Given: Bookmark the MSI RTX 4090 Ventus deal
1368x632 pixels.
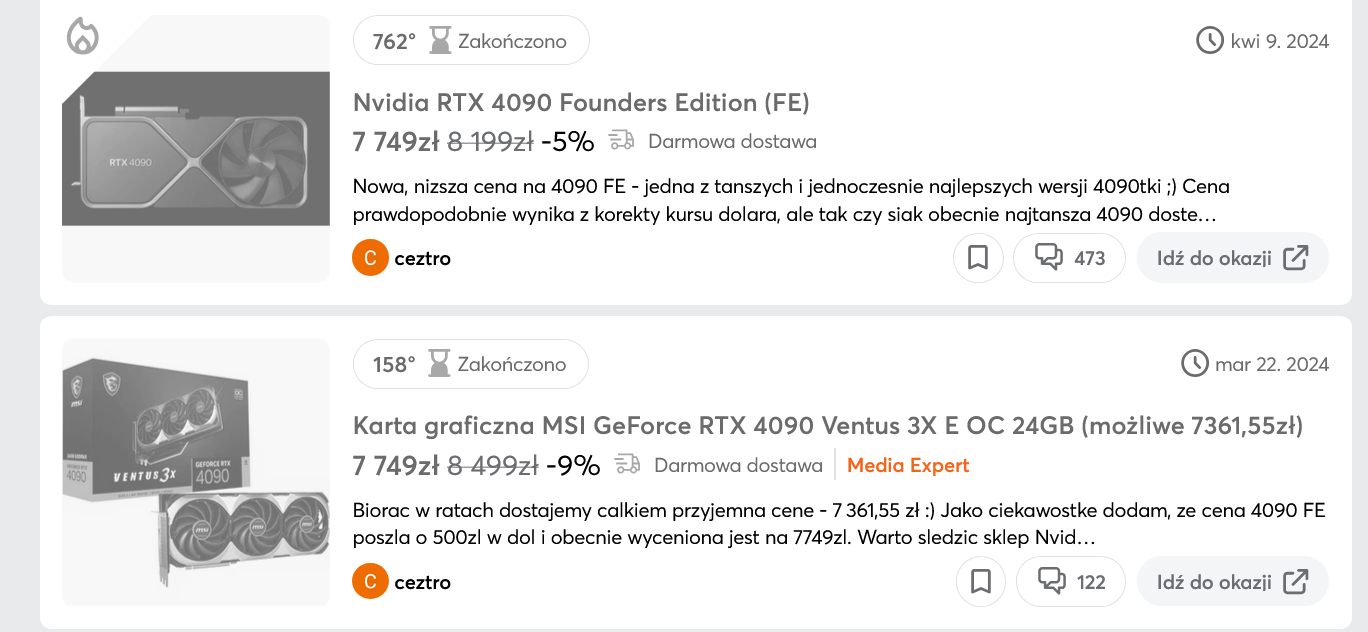Looking at the screenshot, I should tap(981, 582).
